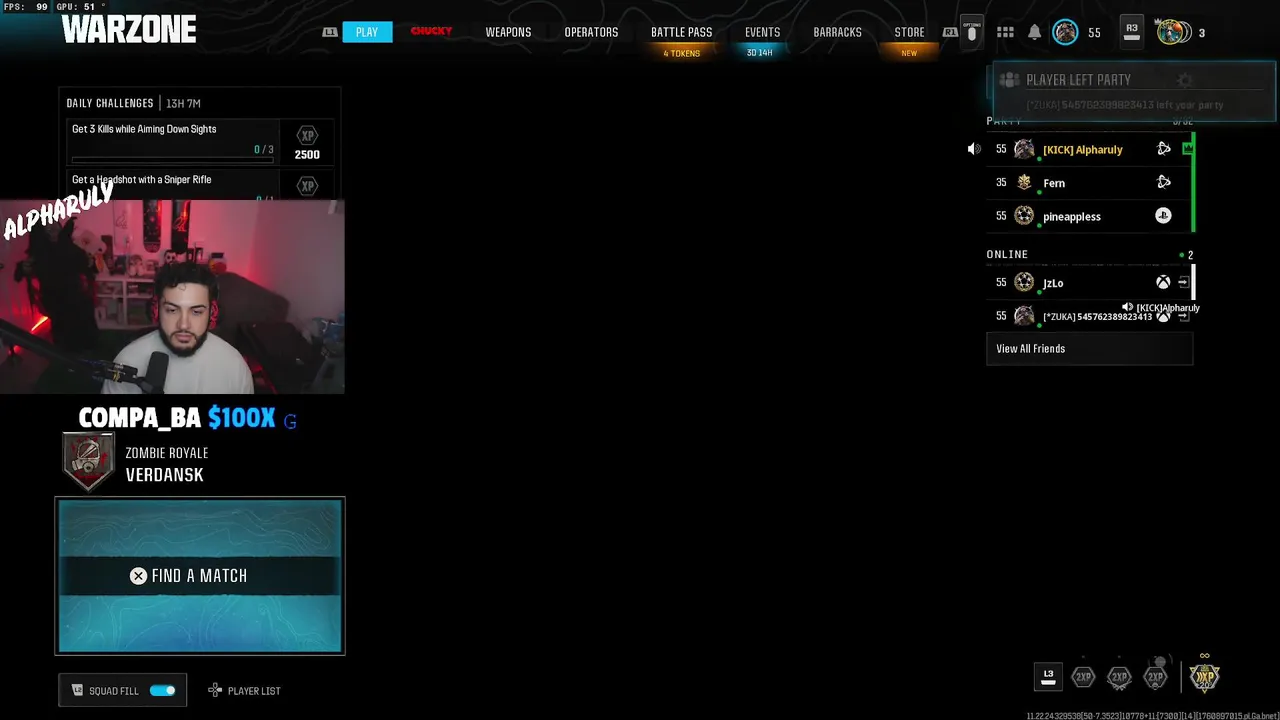
Task: Click the ONLINE friends section header
Action: (x=1007, y=254)
